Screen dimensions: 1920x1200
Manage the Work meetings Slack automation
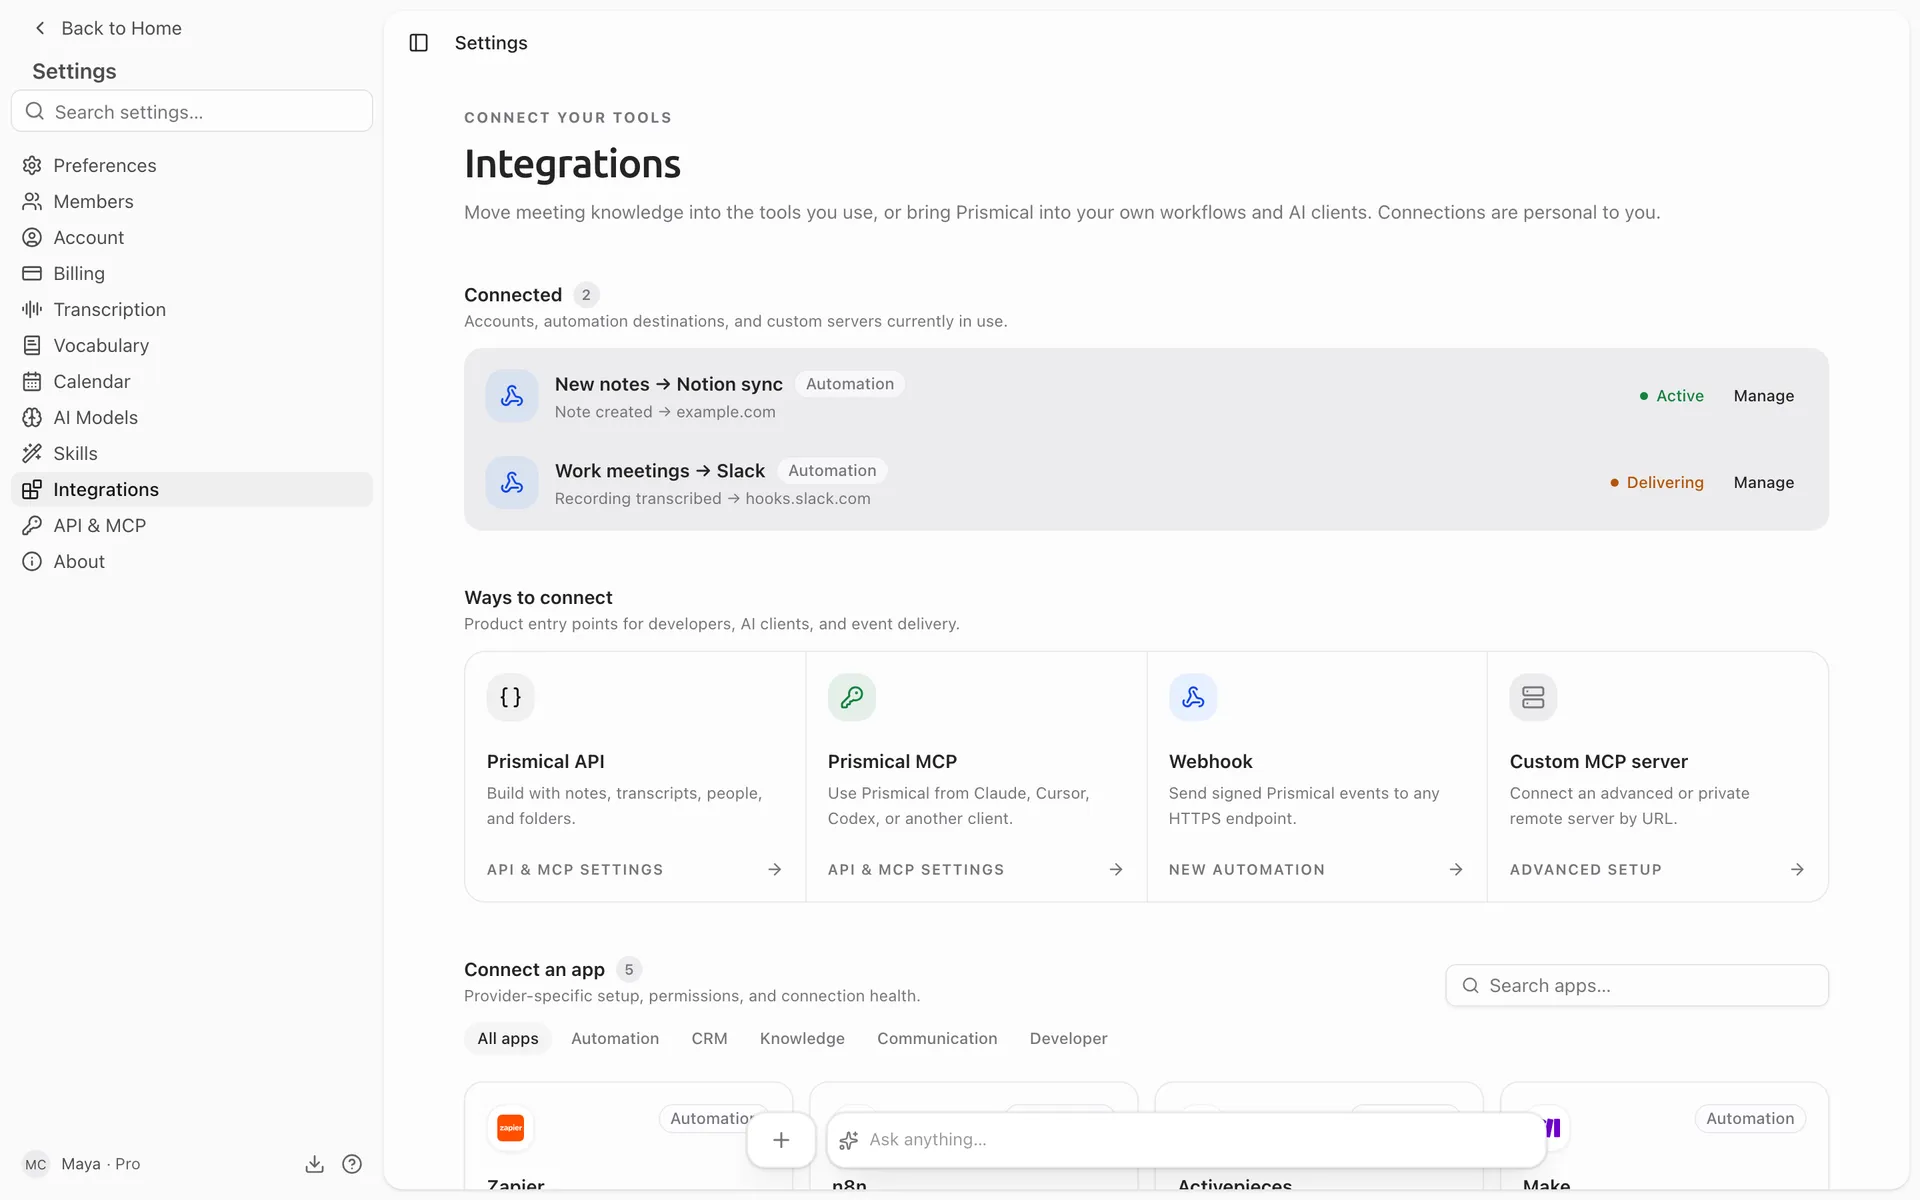click(1763, 482)
